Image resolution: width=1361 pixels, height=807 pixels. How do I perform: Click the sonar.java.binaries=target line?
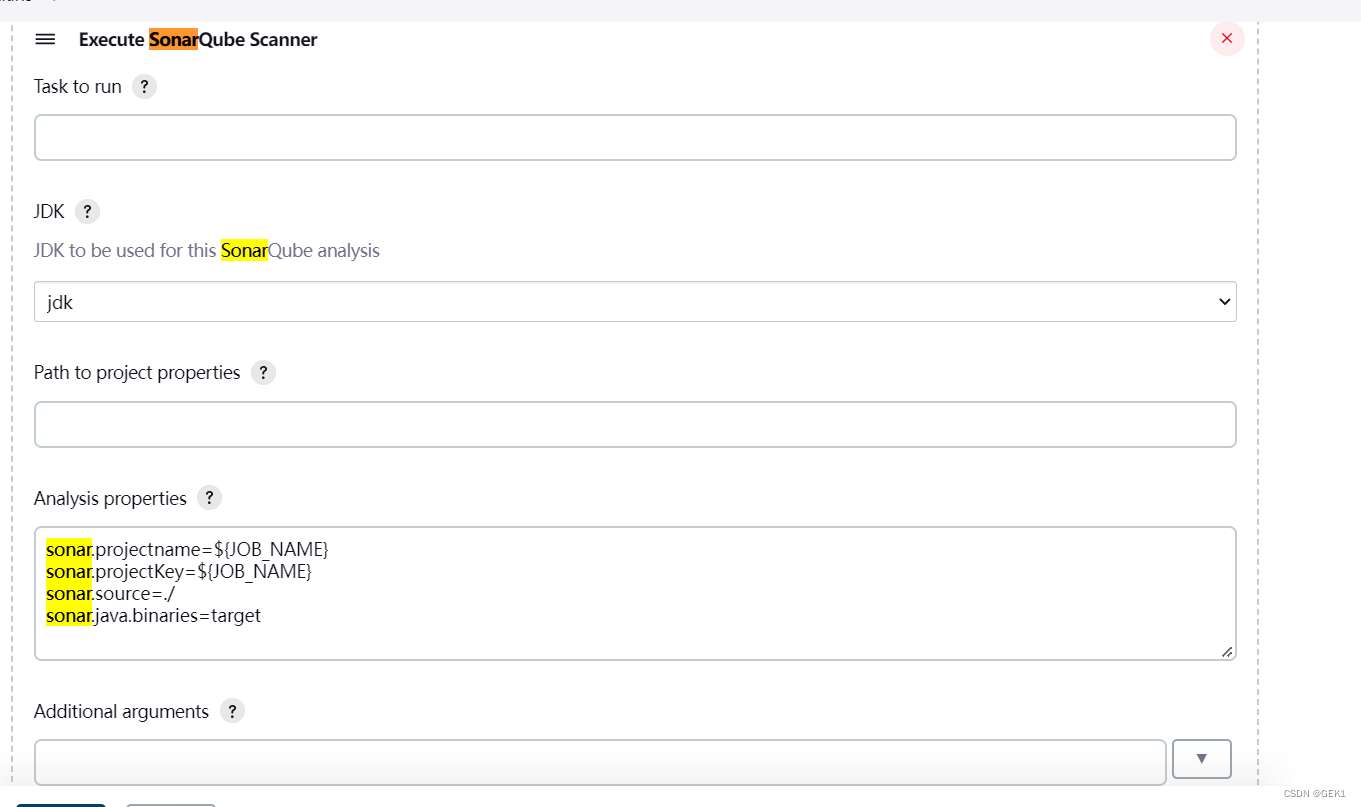(x=153, y=616)
